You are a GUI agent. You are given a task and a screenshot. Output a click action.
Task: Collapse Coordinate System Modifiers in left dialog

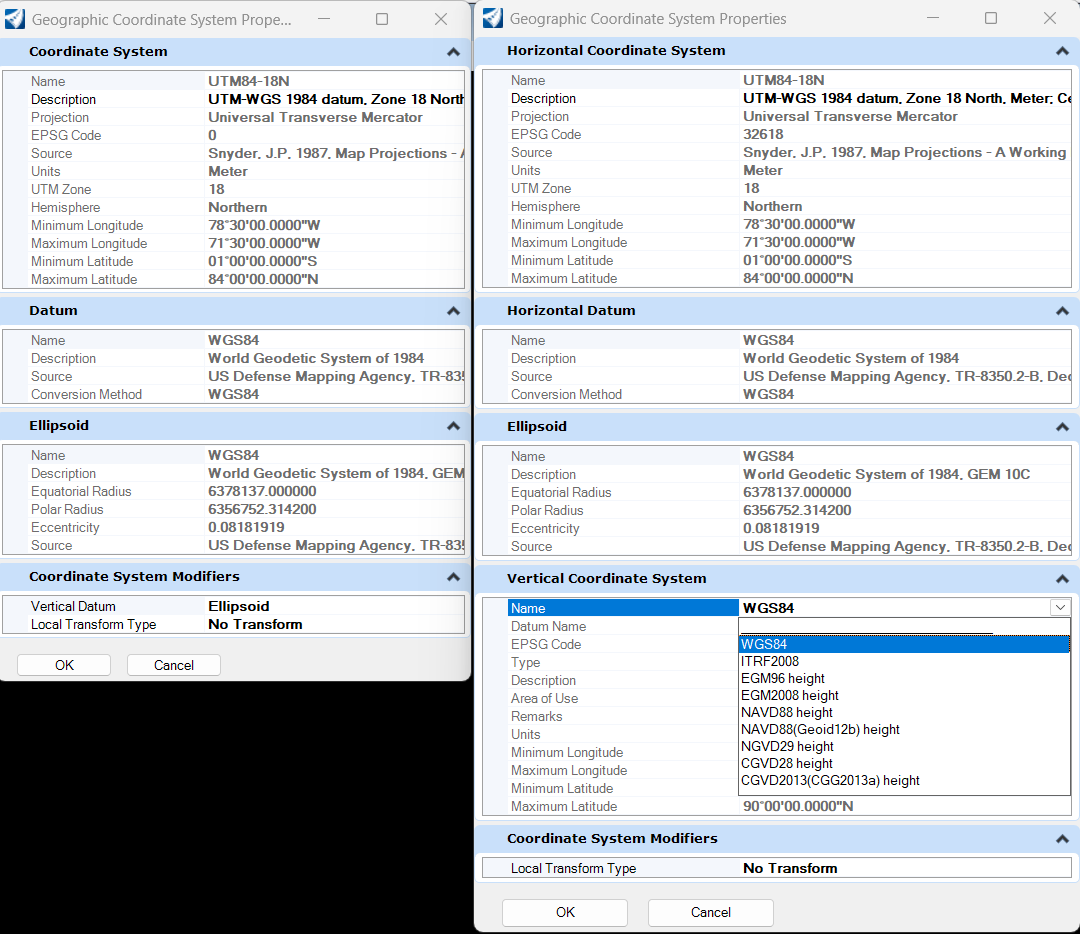pos(453,577)
